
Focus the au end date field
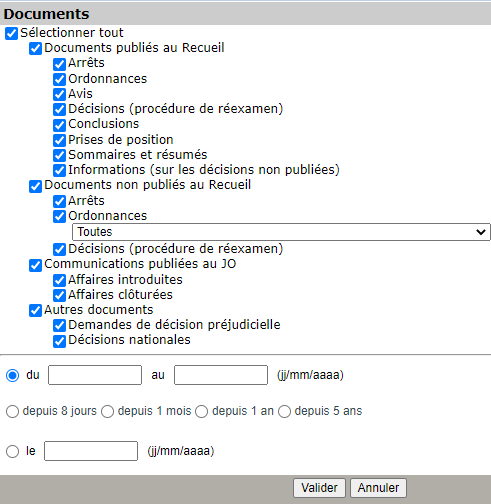tap(221, 375)
